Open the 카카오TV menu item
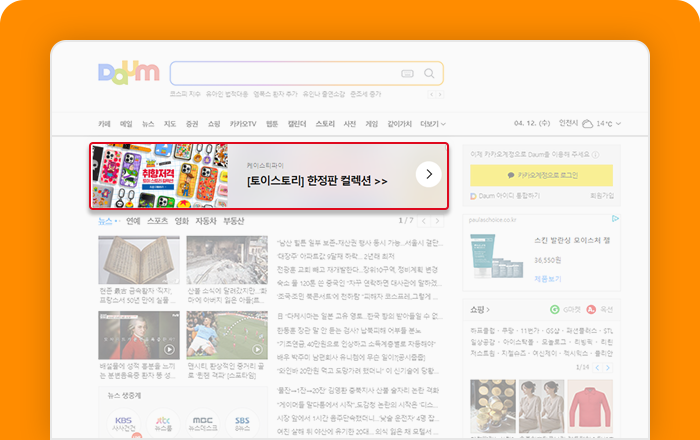700x440 pixels. 243,124
